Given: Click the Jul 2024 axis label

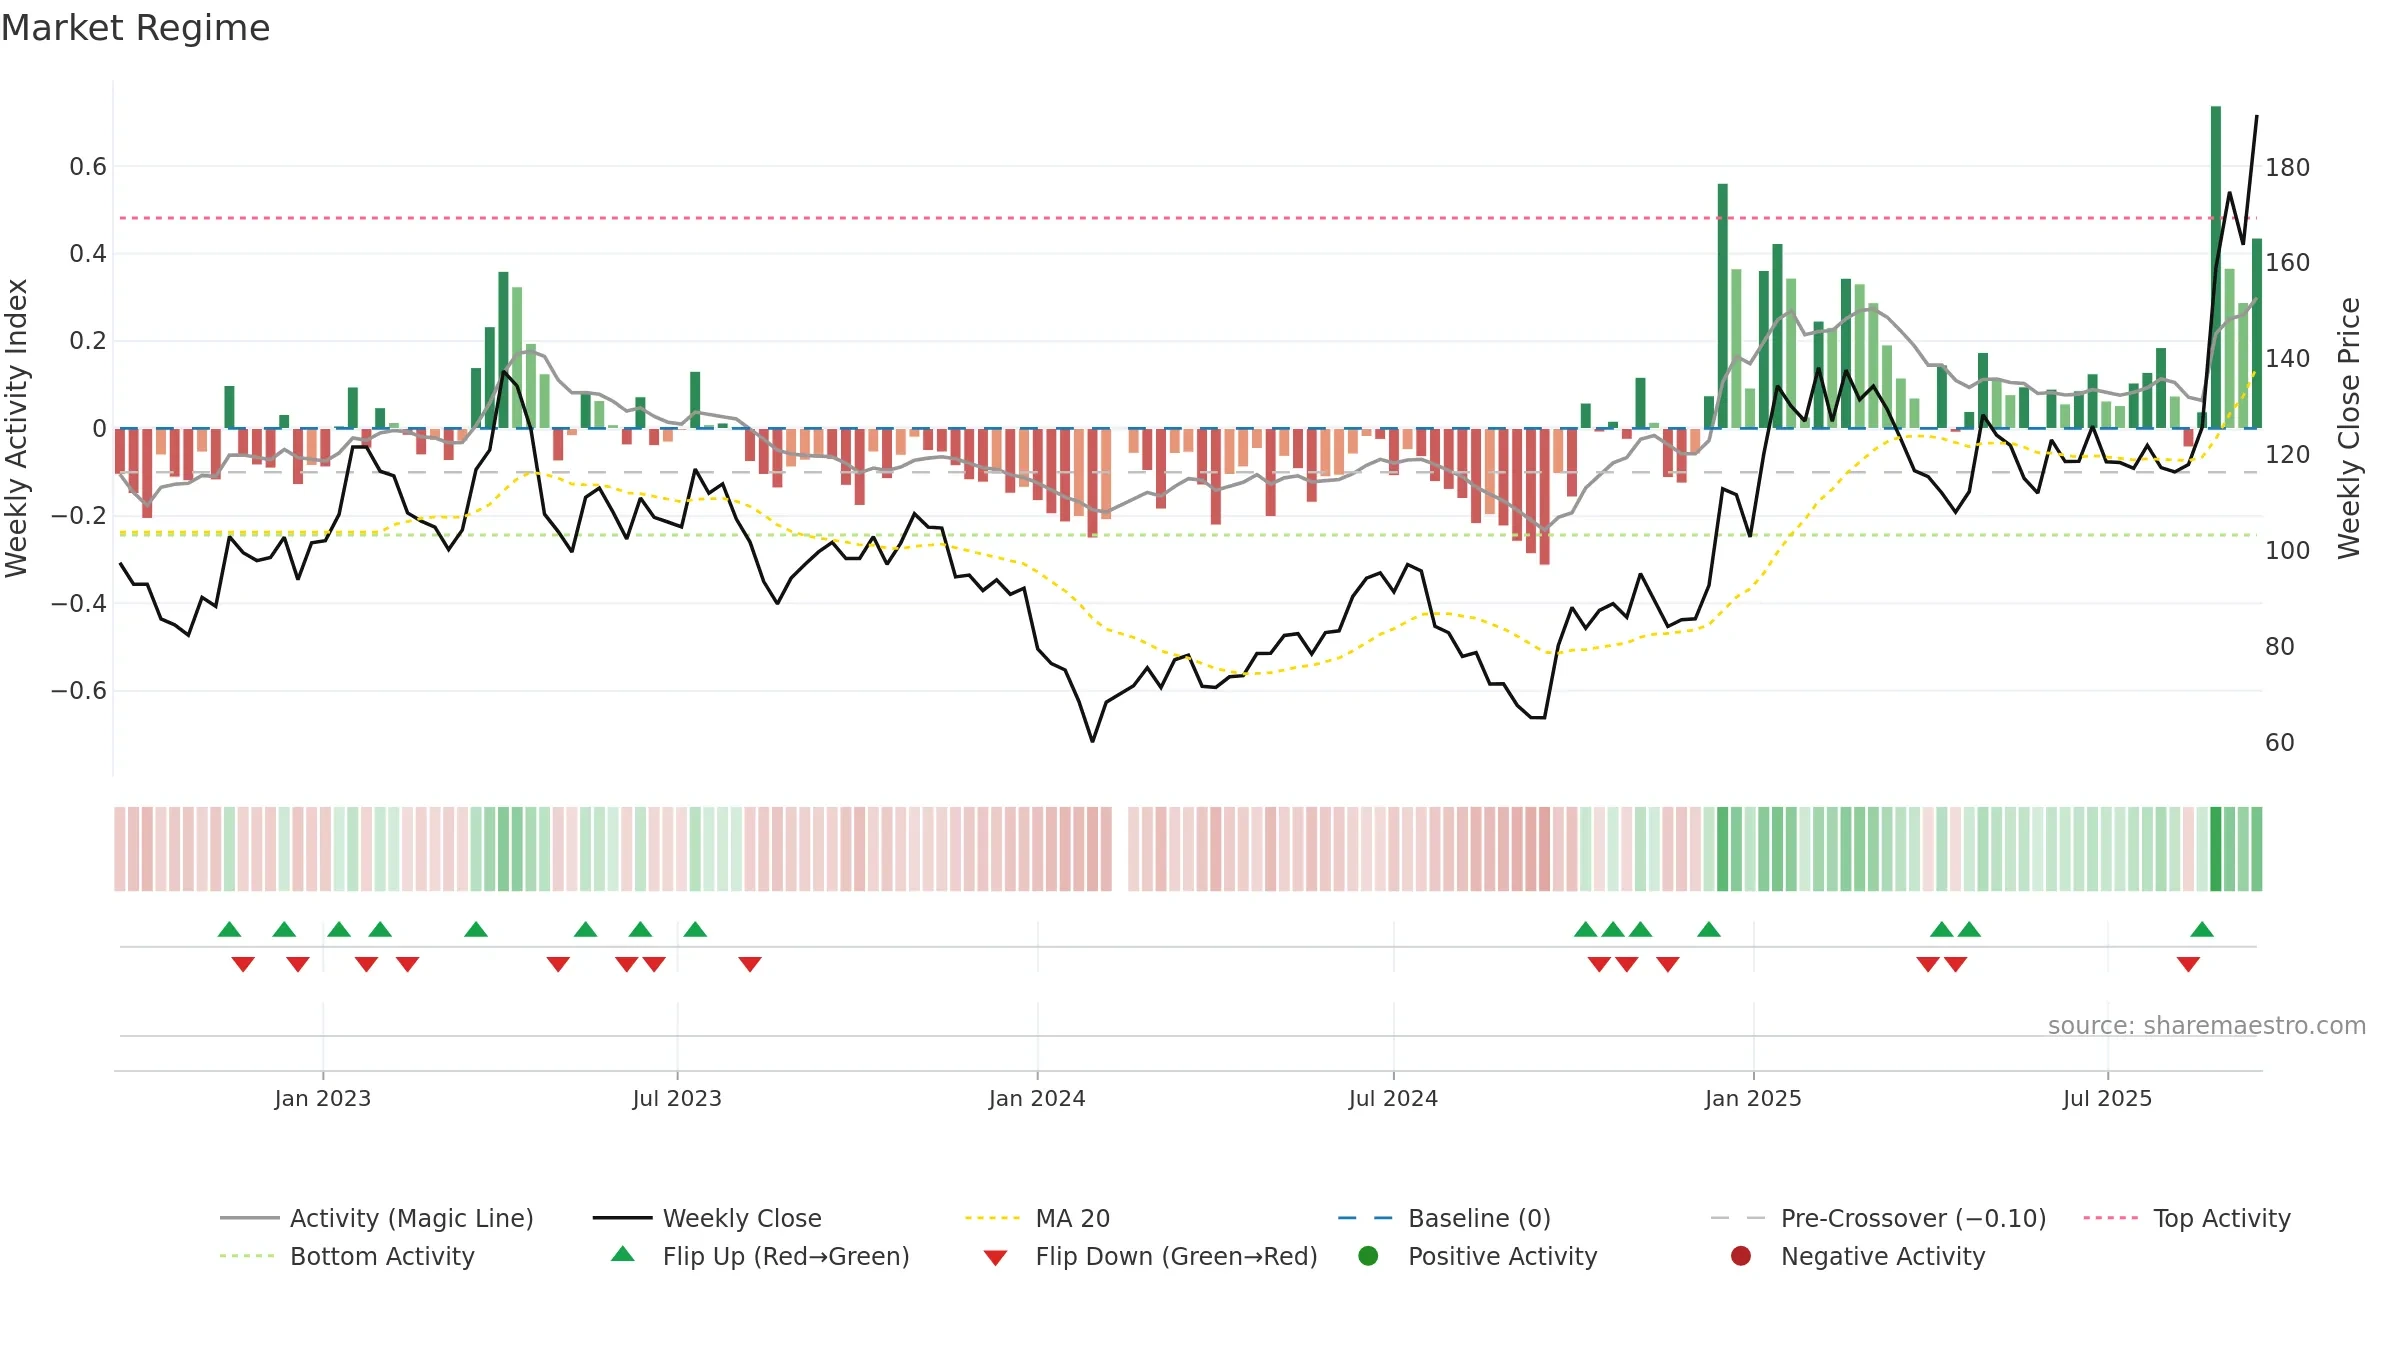Looking at the screenshot, I should tap(1393, 1098).
